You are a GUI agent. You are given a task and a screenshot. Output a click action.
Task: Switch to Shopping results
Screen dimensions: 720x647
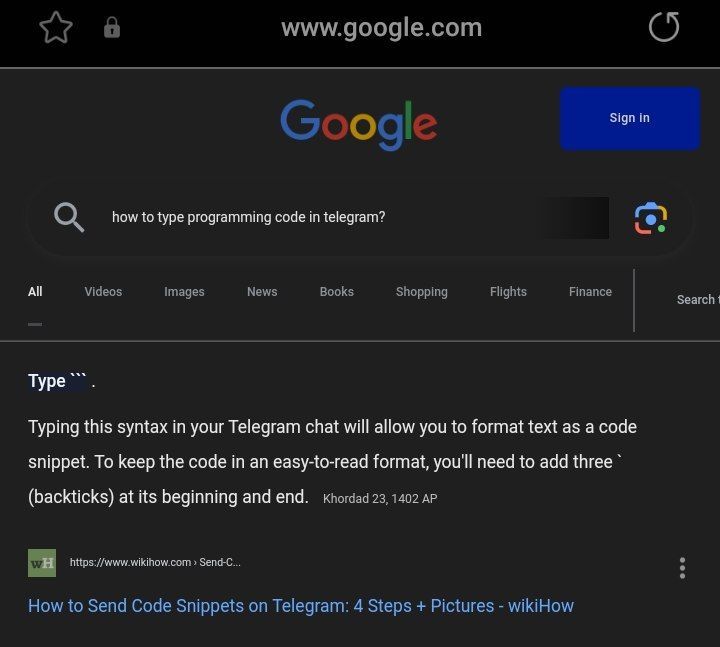[422, 292]
